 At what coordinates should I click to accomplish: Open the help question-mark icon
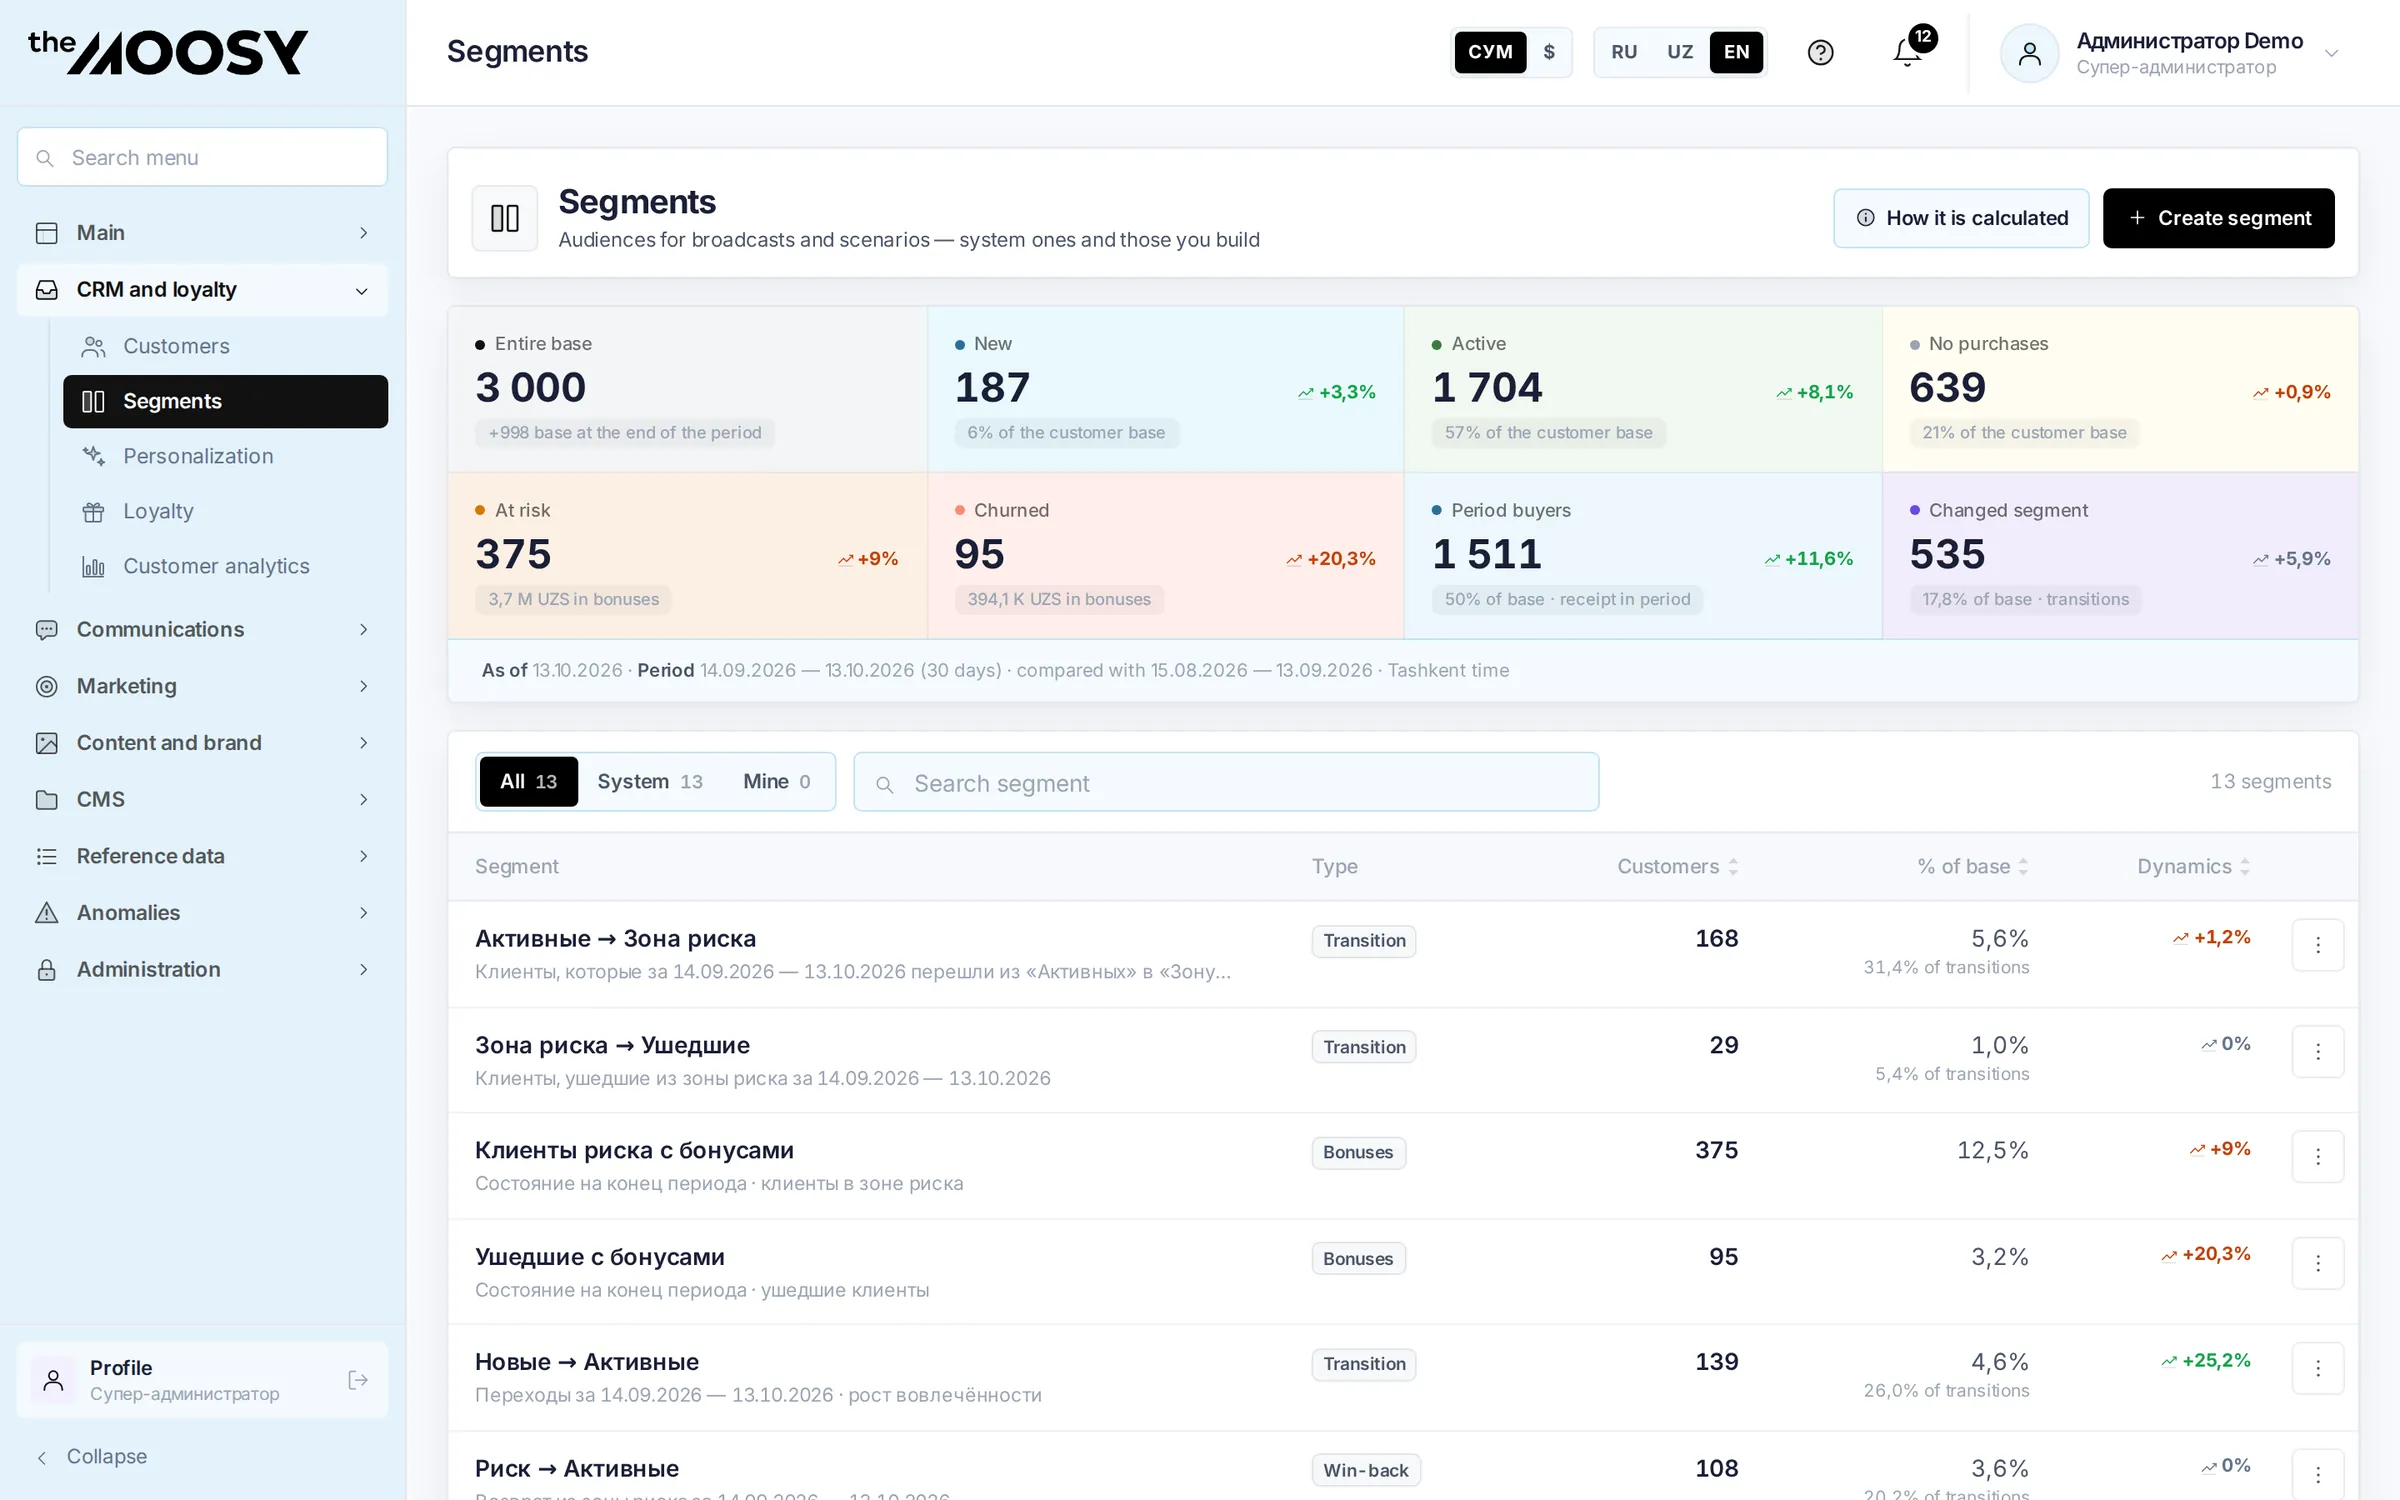(1820, 52)
